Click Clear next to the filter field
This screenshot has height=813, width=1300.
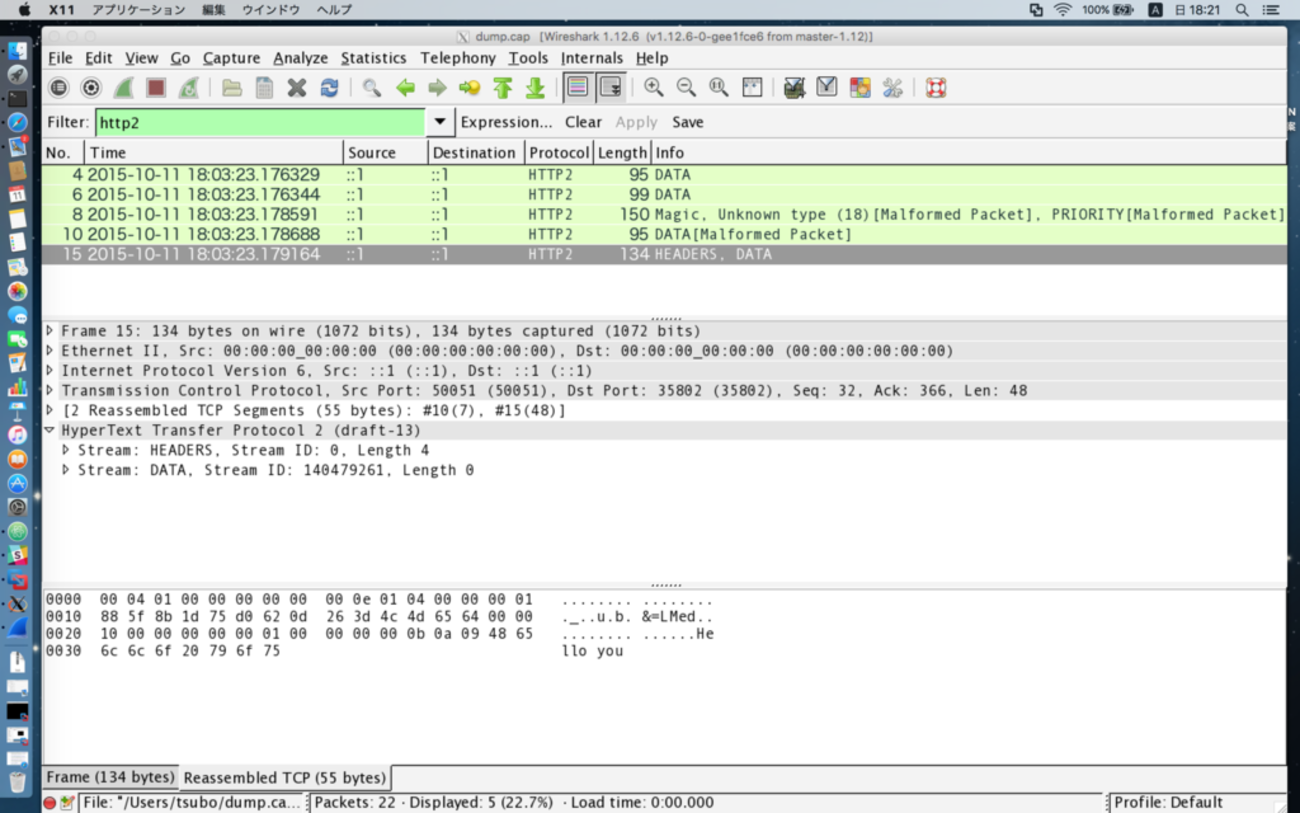(583, 122)
